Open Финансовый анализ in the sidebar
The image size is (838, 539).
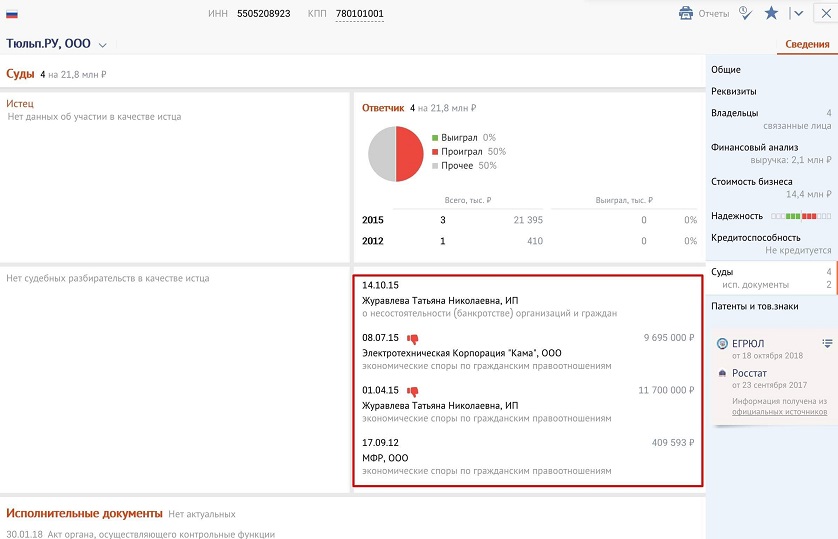coord(754,147)
